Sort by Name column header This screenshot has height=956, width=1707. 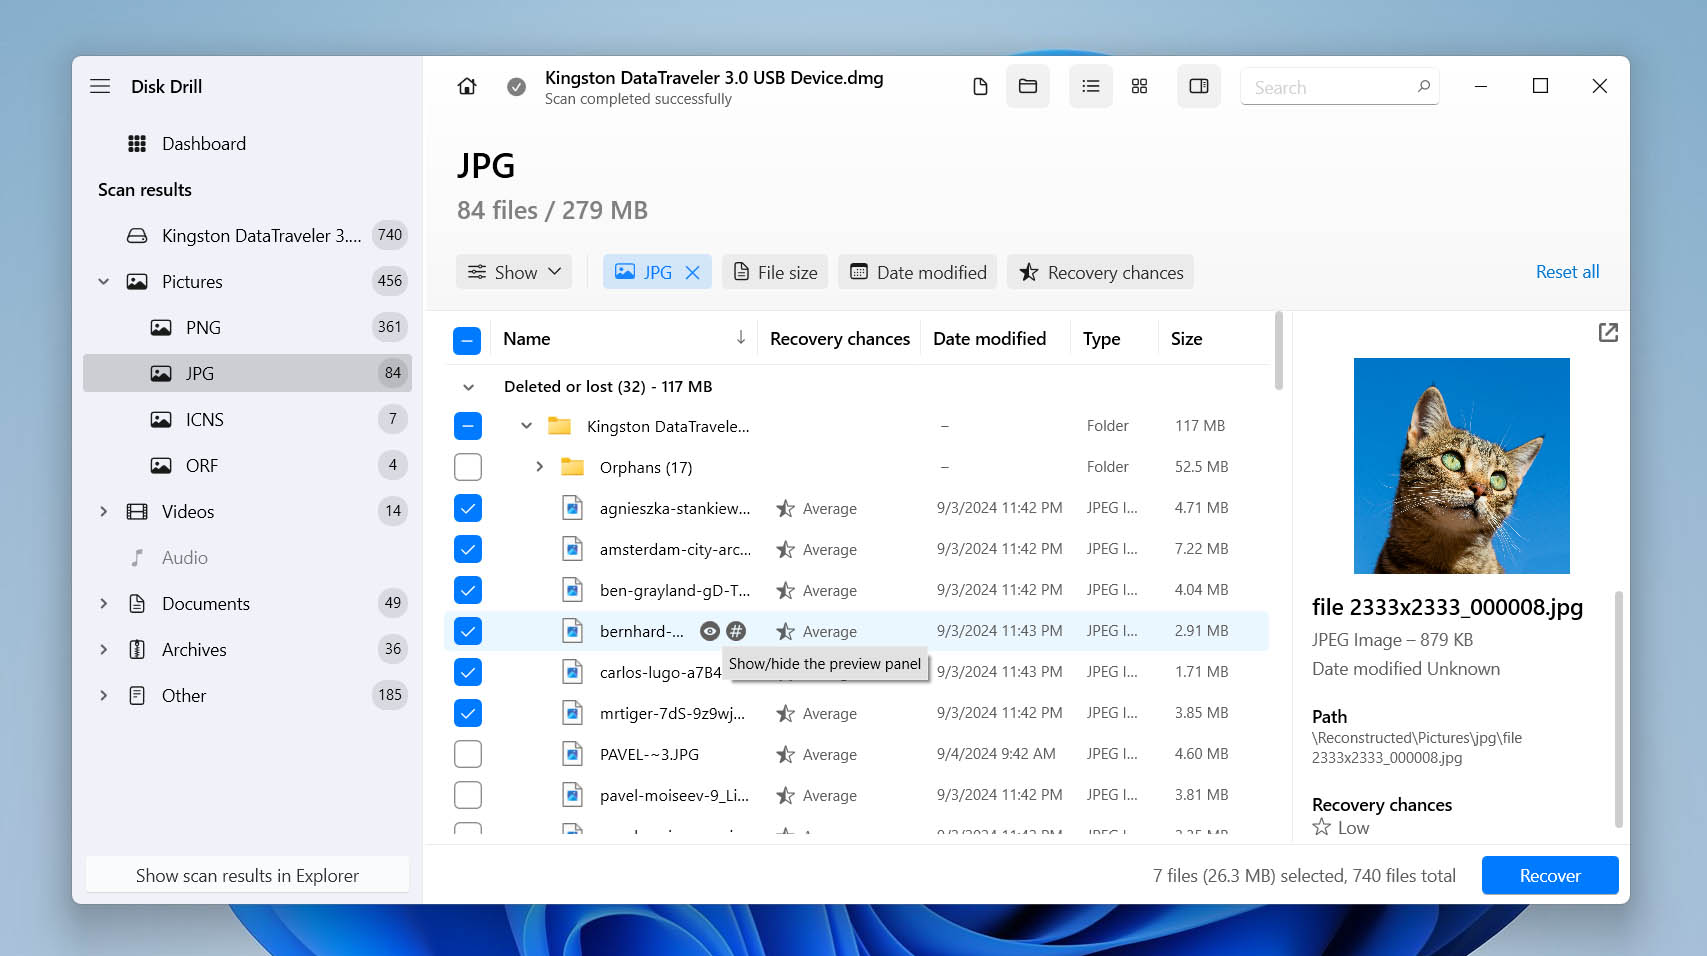[x=625, y=339]
